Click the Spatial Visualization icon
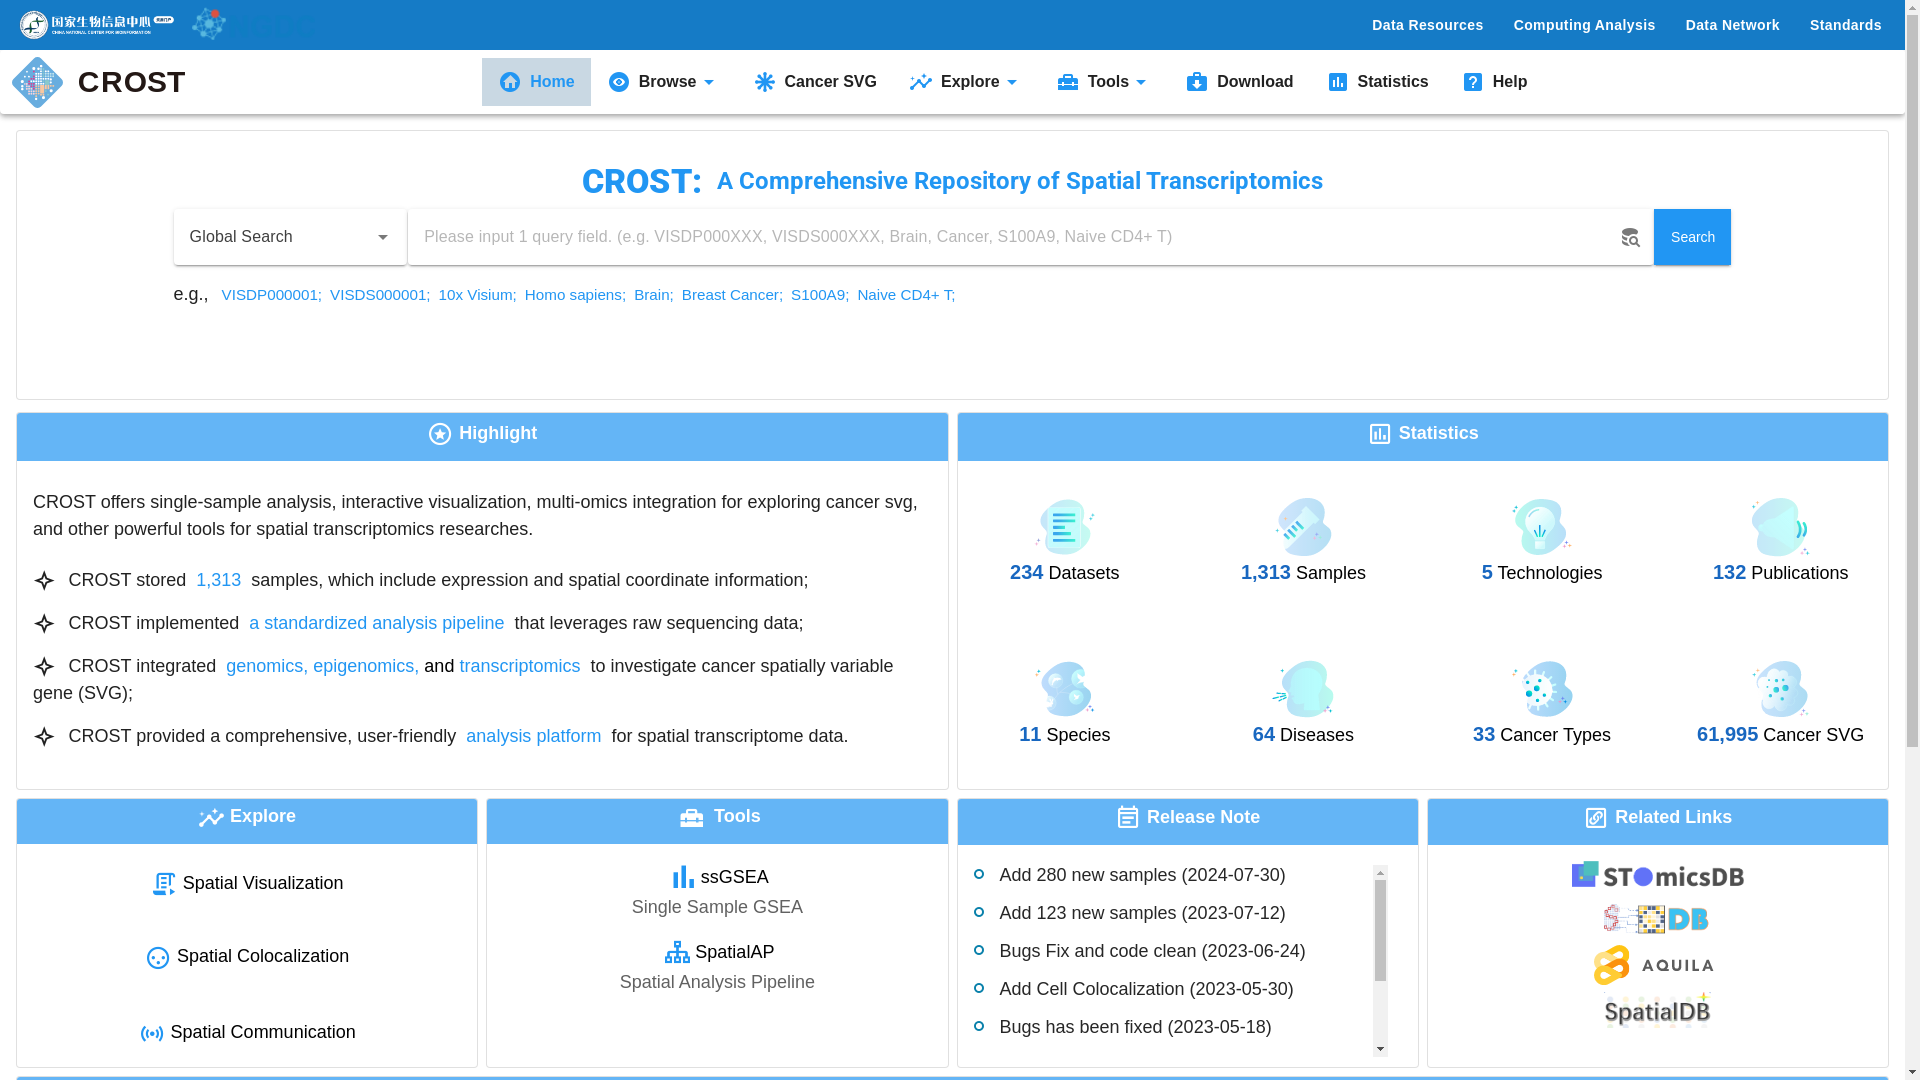1920x1080 pixels. 164,884
